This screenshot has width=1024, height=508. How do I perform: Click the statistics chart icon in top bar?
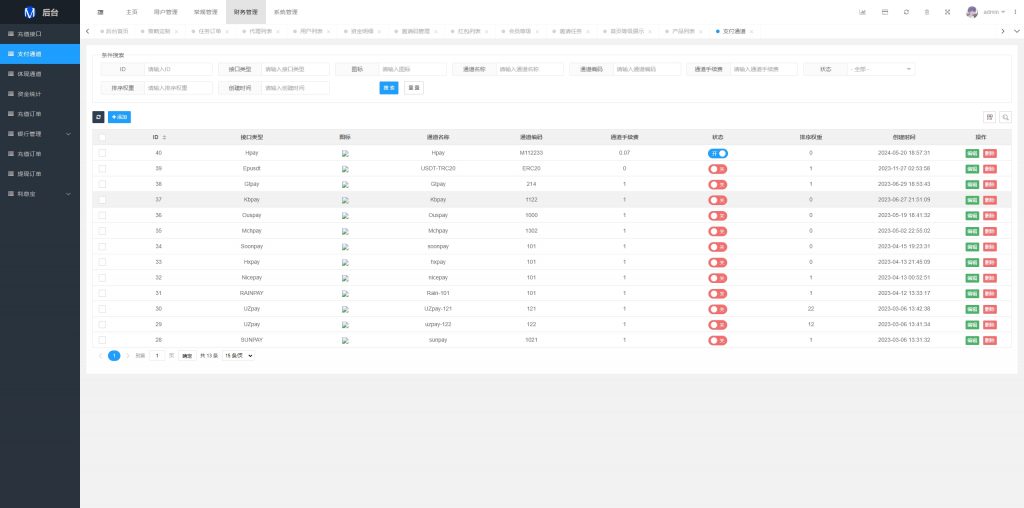862,12
